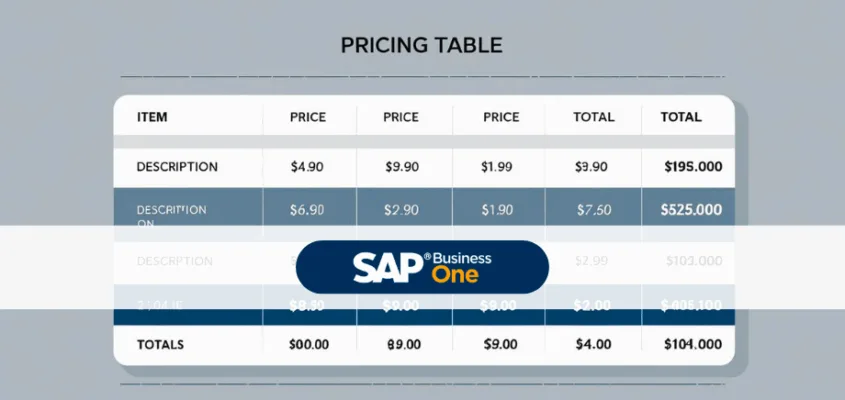Select the middle PRICE column header
Screen dimensions: 845x400
[400, 117]
